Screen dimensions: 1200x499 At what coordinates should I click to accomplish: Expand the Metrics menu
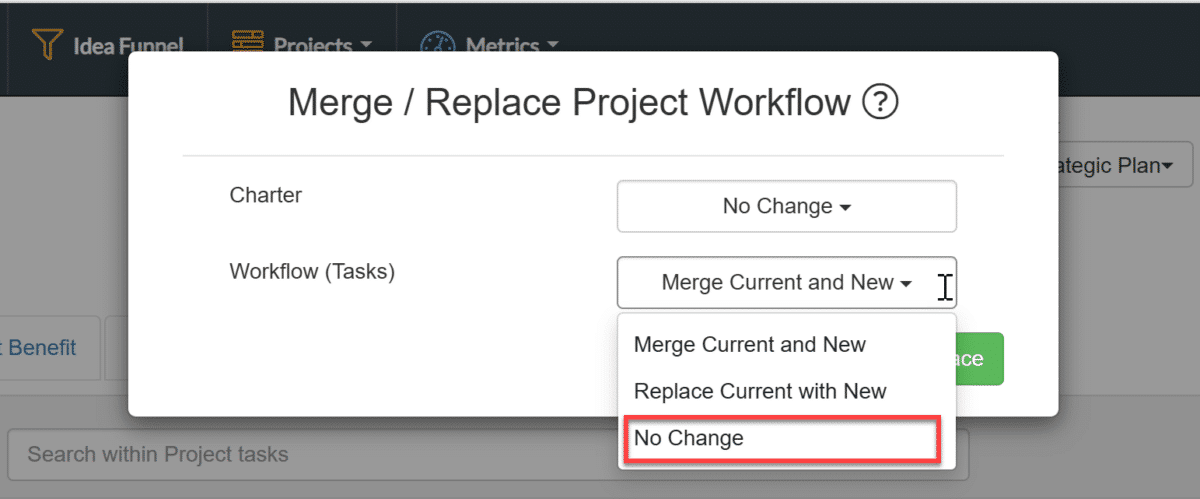click(x=490, y=45)
